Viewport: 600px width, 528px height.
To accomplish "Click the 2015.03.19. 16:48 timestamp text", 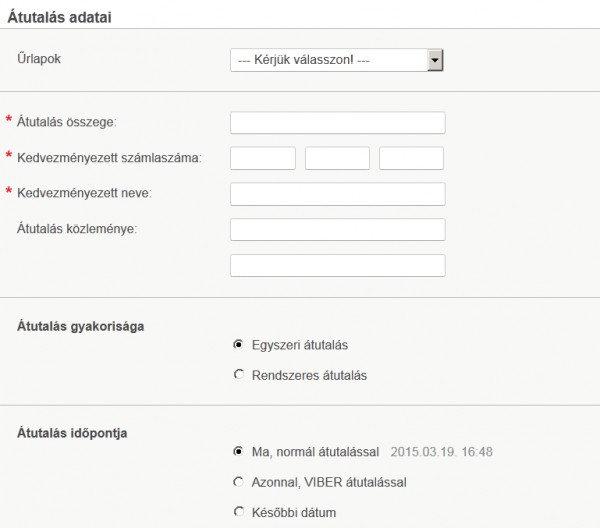I will pos(442,452).
